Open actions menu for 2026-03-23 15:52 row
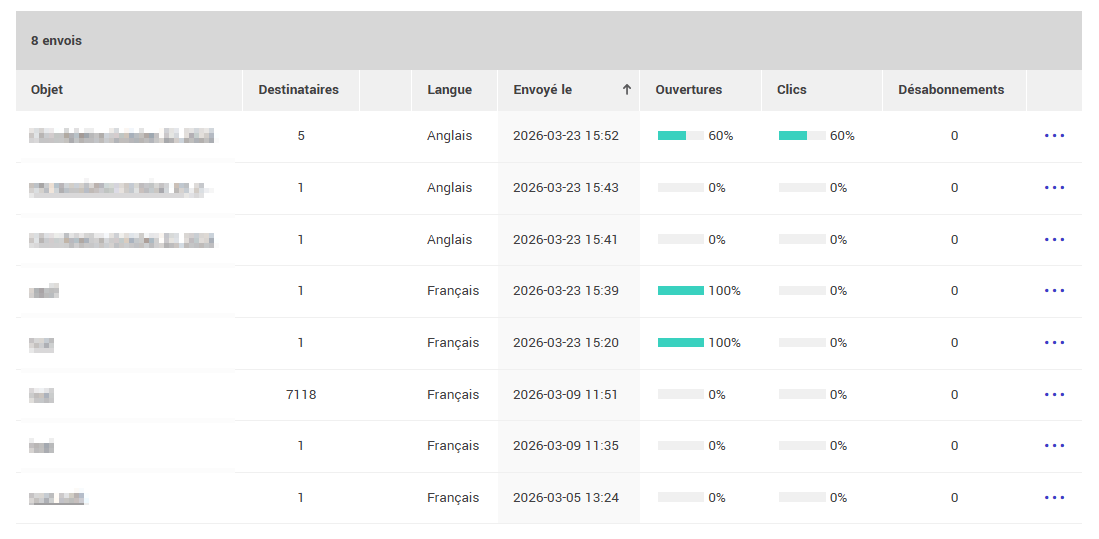Screen dimensions: 1099x539 coord(1054,136)
